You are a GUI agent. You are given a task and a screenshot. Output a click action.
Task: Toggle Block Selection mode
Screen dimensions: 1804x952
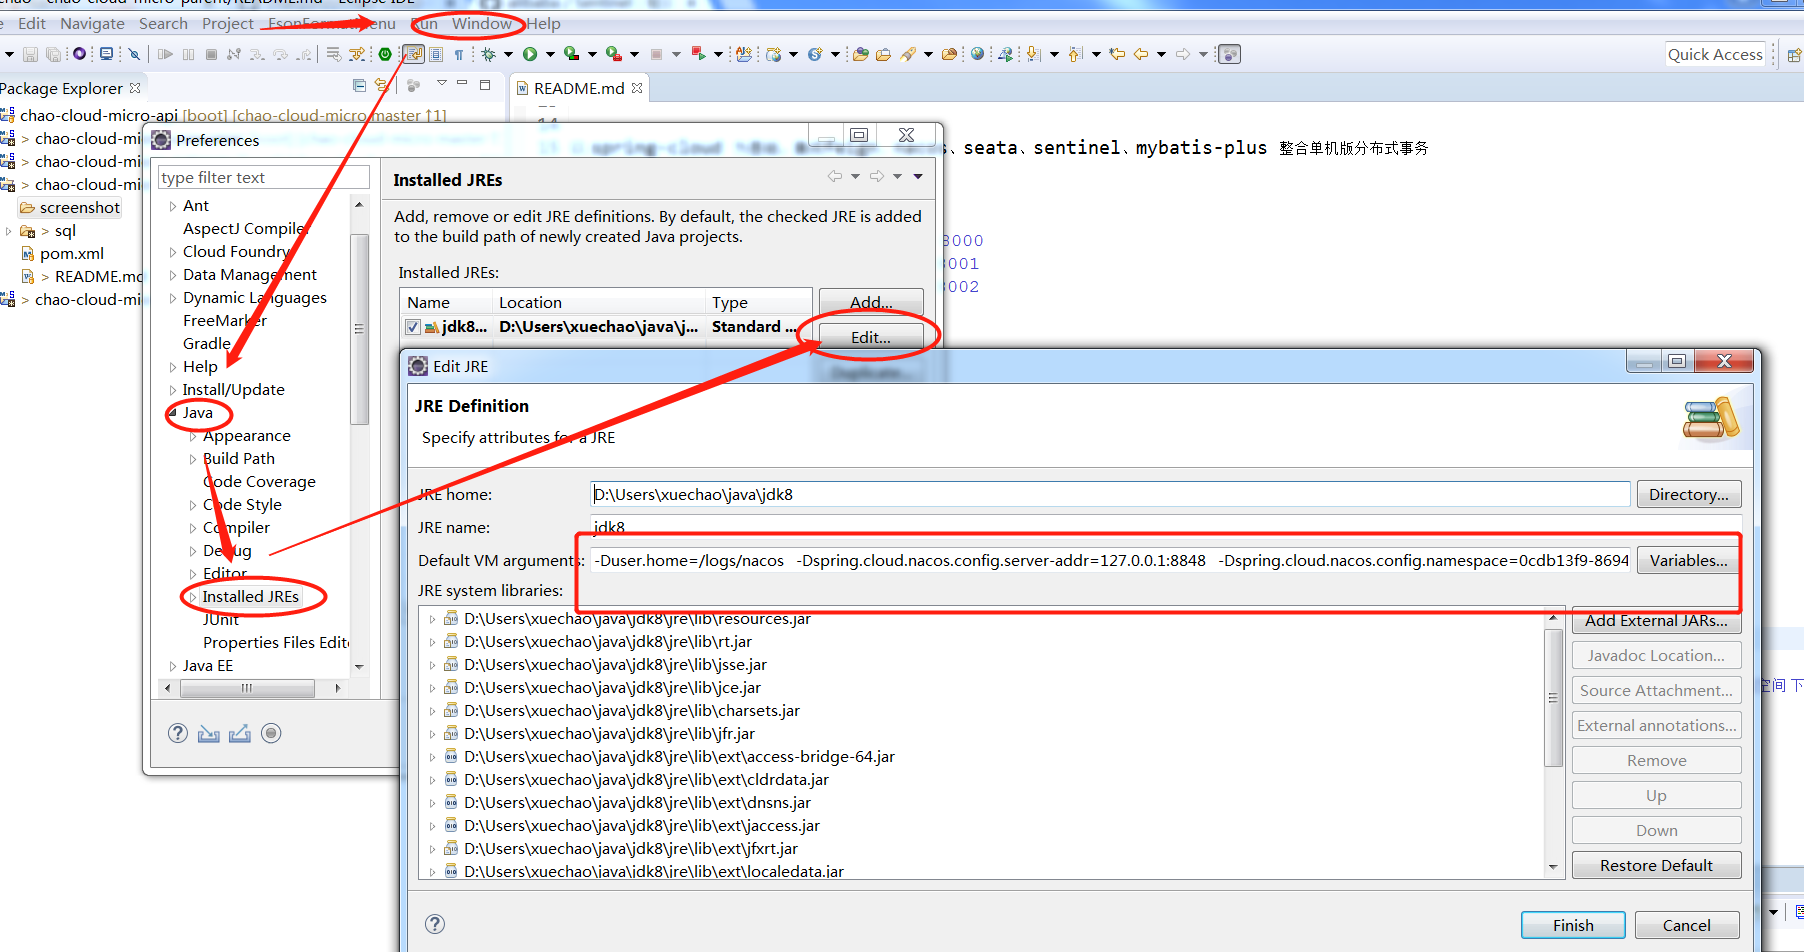pos(436,54)
